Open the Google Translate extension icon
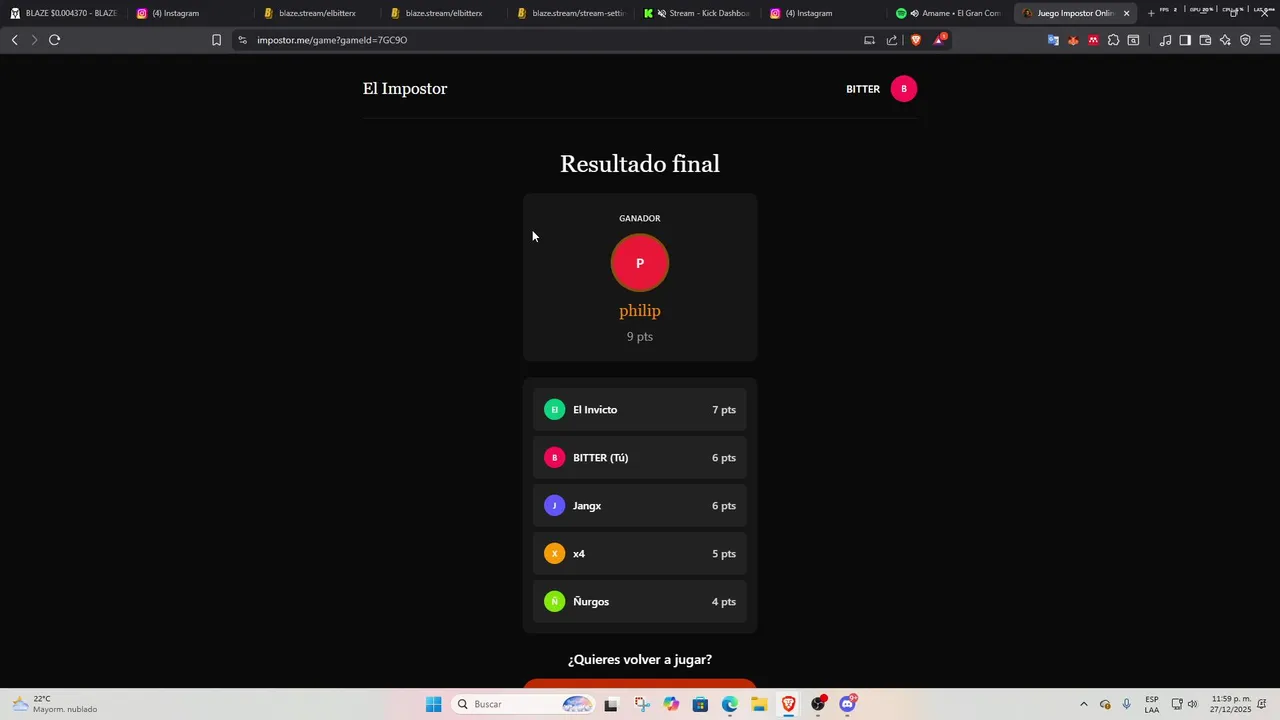 point(1053,40)
